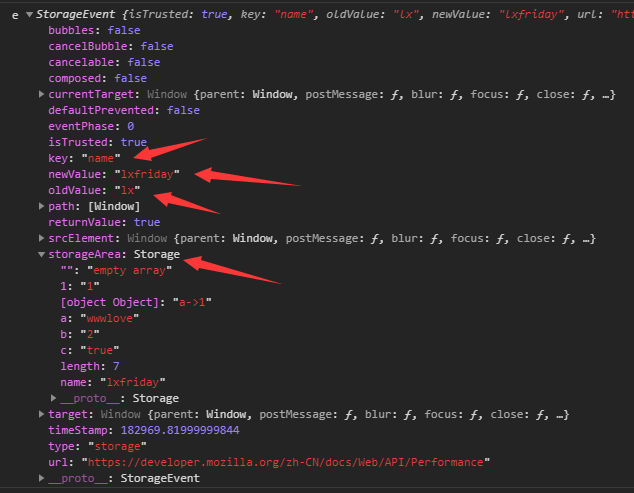The image size is (634, 493).
Task: Select the 1: "1" storage entry
Action: point(80,286)
